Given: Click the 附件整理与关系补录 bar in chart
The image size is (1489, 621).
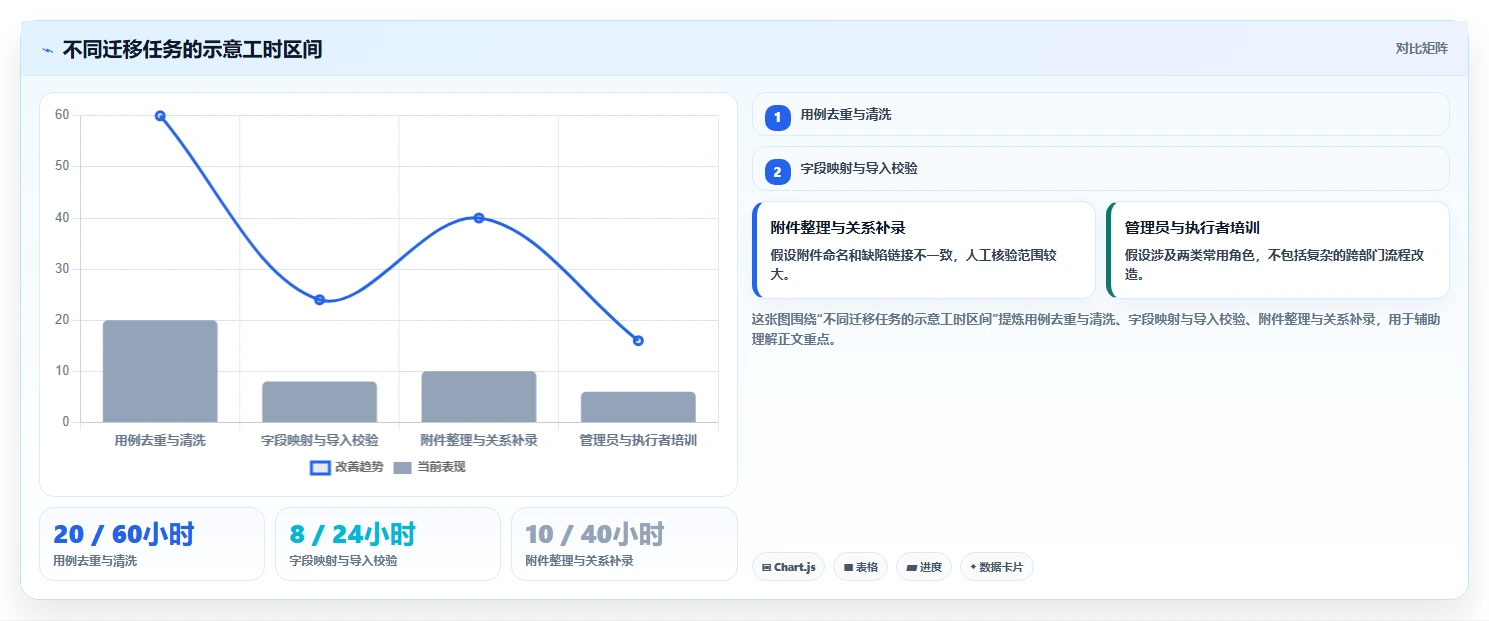Looking at the screenshot, I should (479, 397).
